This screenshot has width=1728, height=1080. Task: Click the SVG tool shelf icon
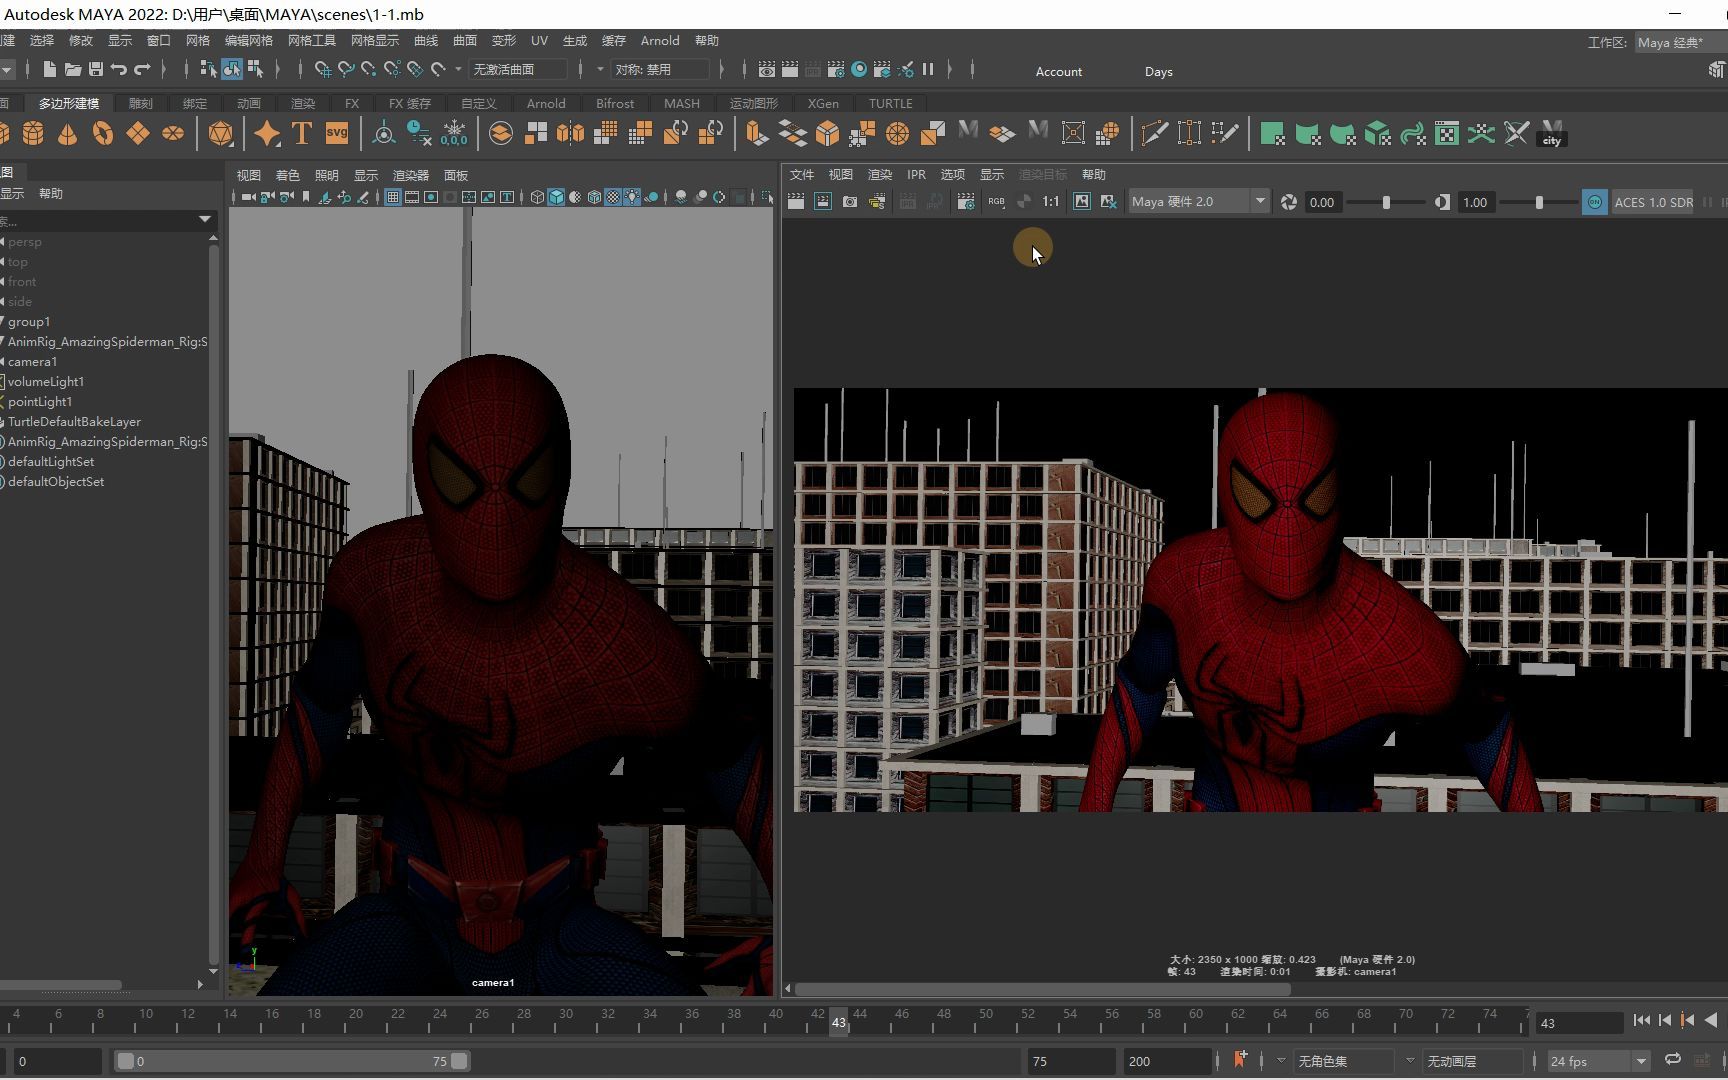tap(337, 133)
